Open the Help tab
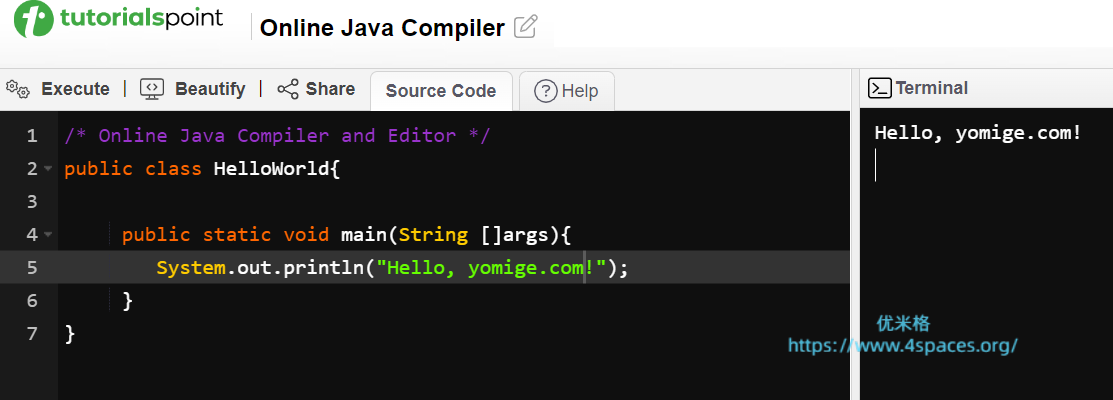This screenshot has width=1113, height=400. (x=567, y=91)
